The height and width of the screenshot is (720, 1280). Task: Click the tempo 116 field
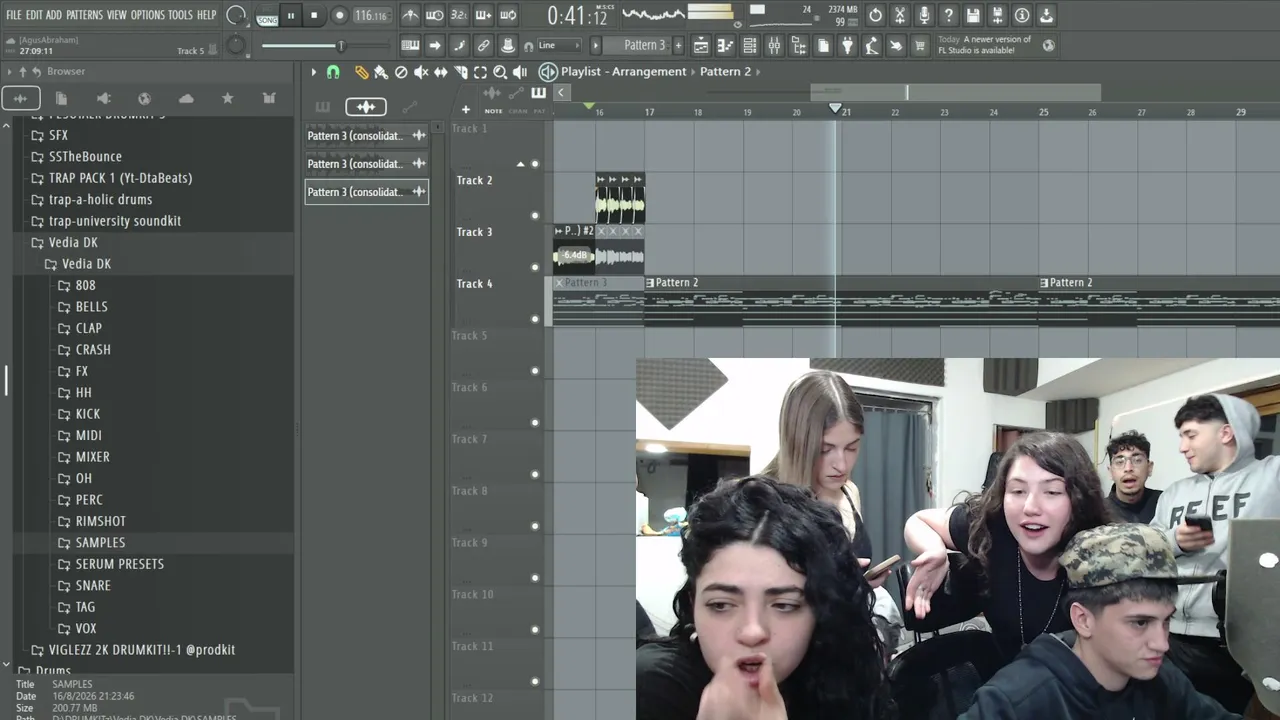pyautogui.click(x=371, y=15)
